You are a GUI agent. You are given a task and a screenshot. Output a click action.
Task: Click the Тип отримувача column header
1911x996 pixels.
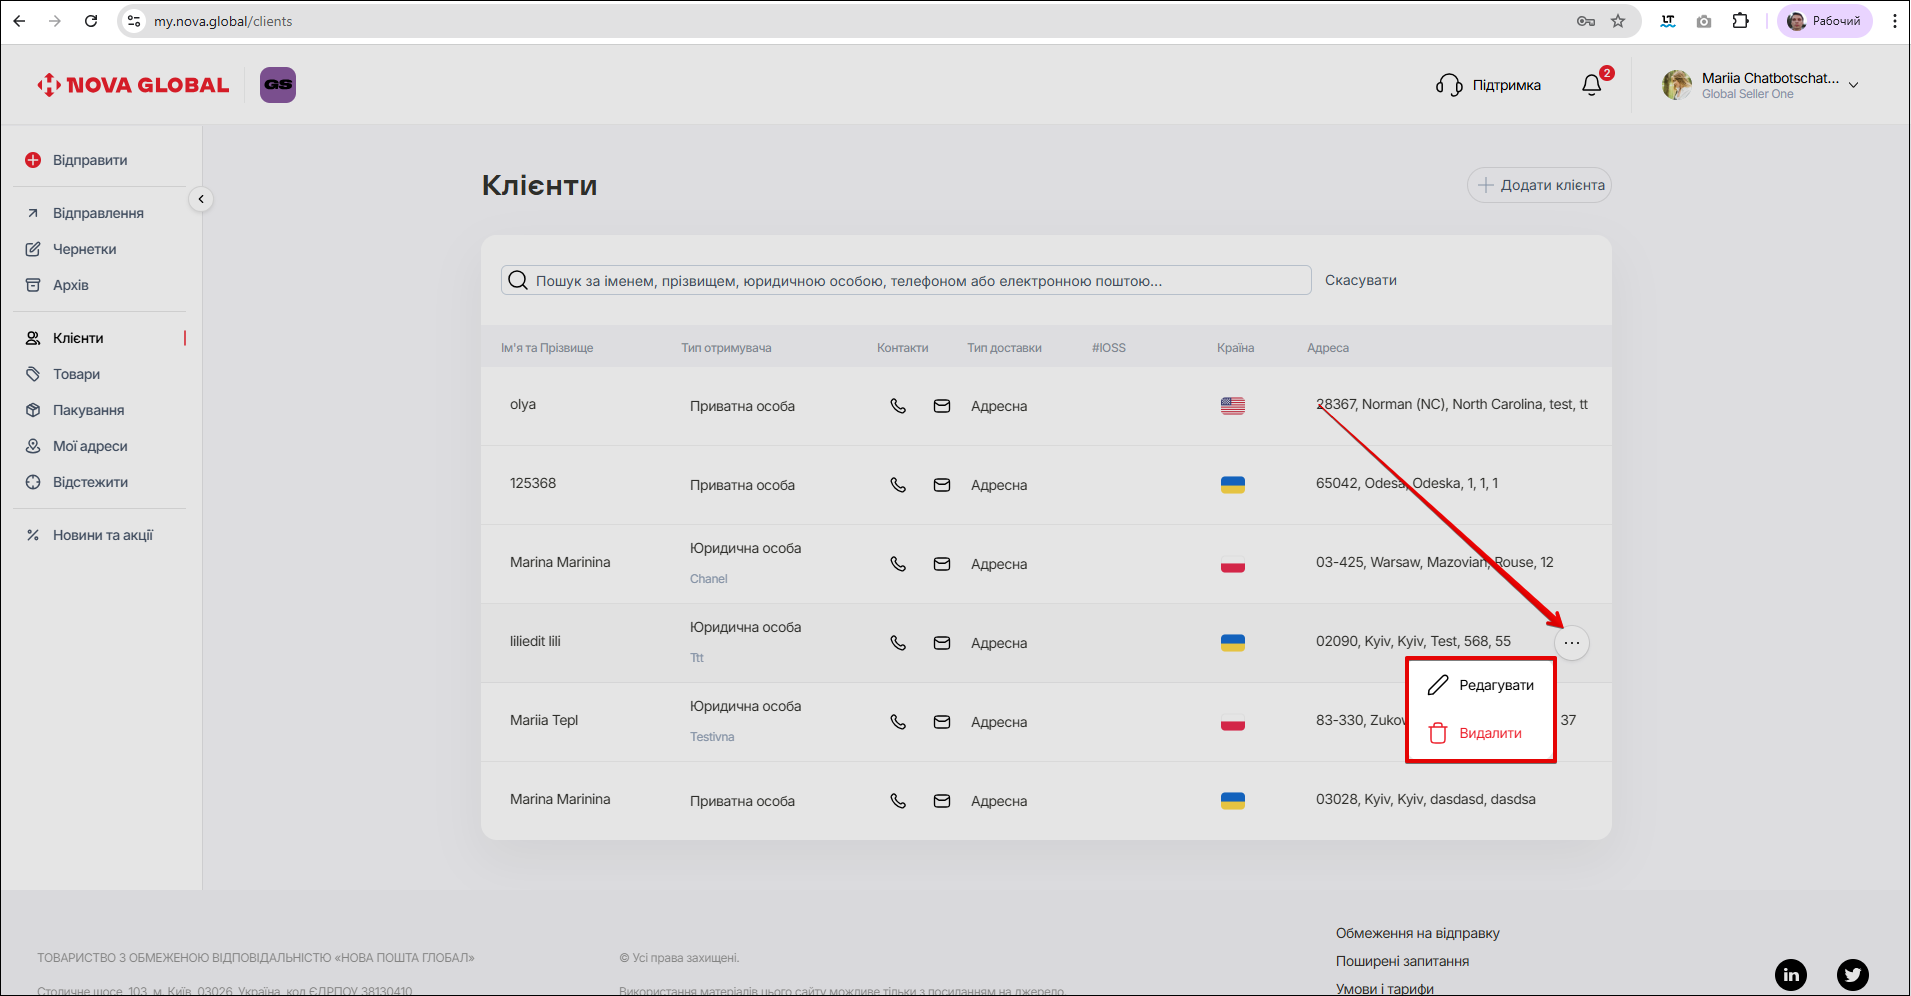pyautogui.click(x=726, y=348)
